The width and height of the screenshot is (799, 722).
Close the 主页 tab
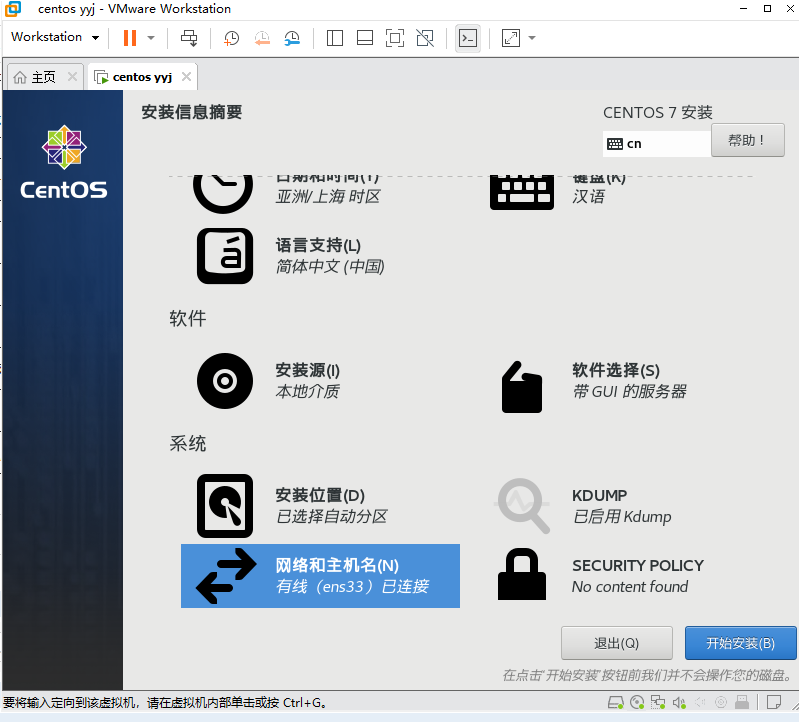click(72, 77)
